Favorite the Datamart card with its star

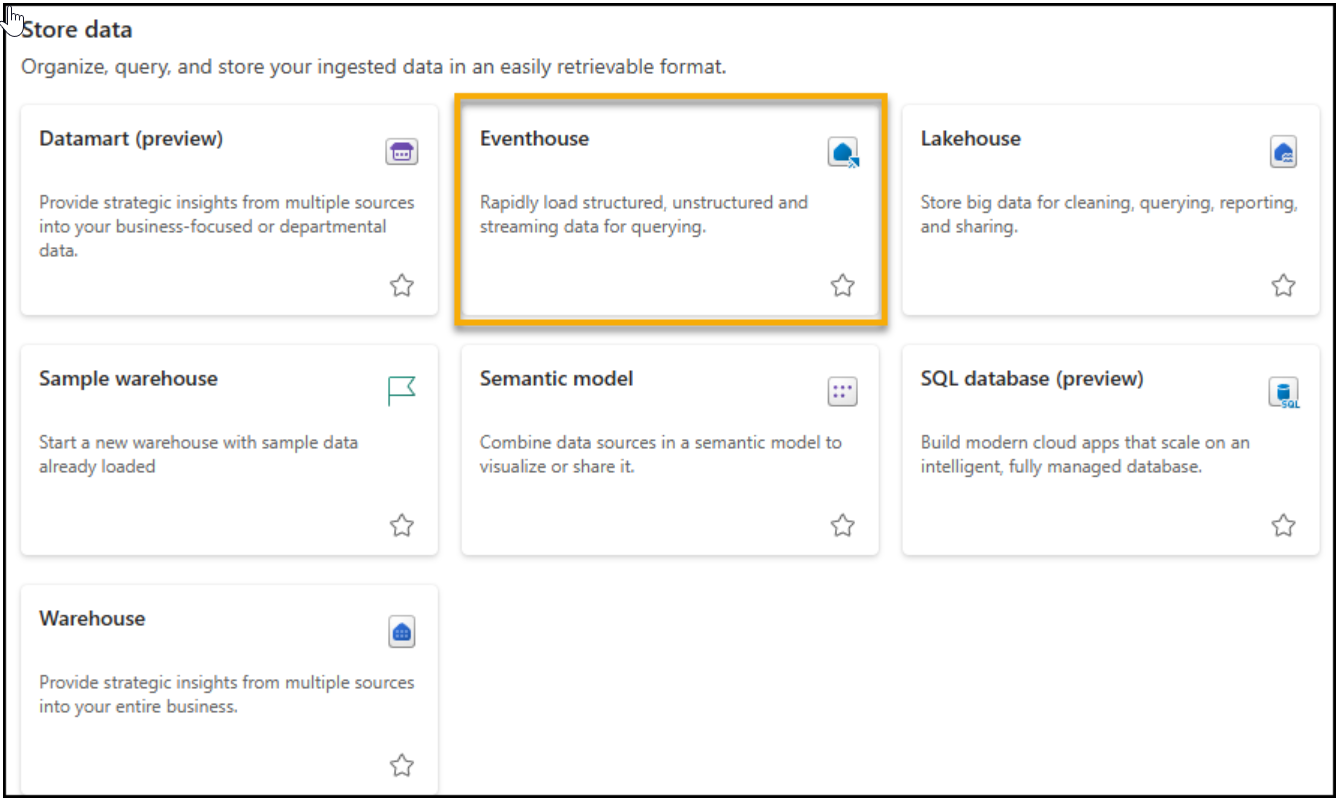(401, 286)
